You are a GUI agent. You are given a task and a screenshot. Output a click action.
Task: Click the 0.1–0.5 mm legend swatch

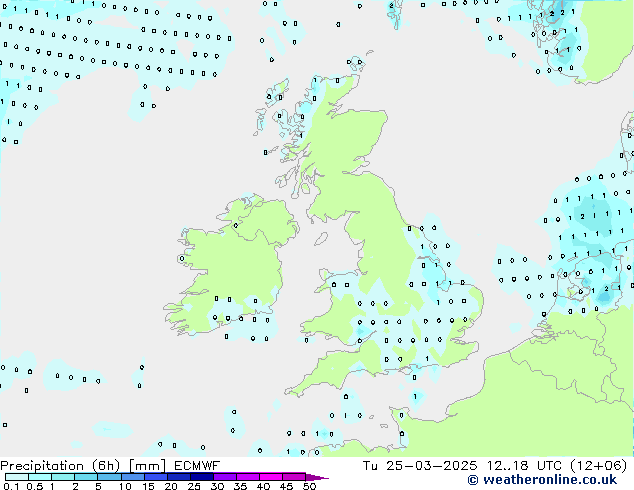coord(17,477)
